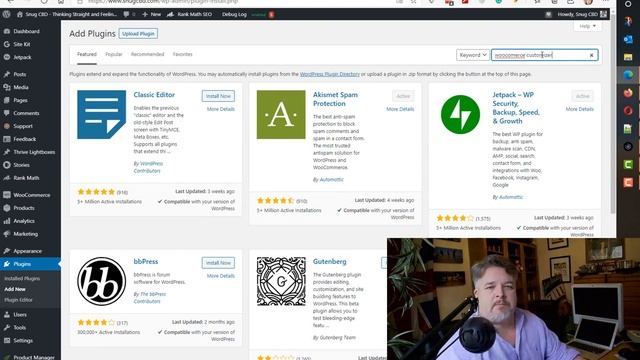View More Details for Jetpack plugin
640x360 pixels.
pyautogui.click(x=580, y=109)
